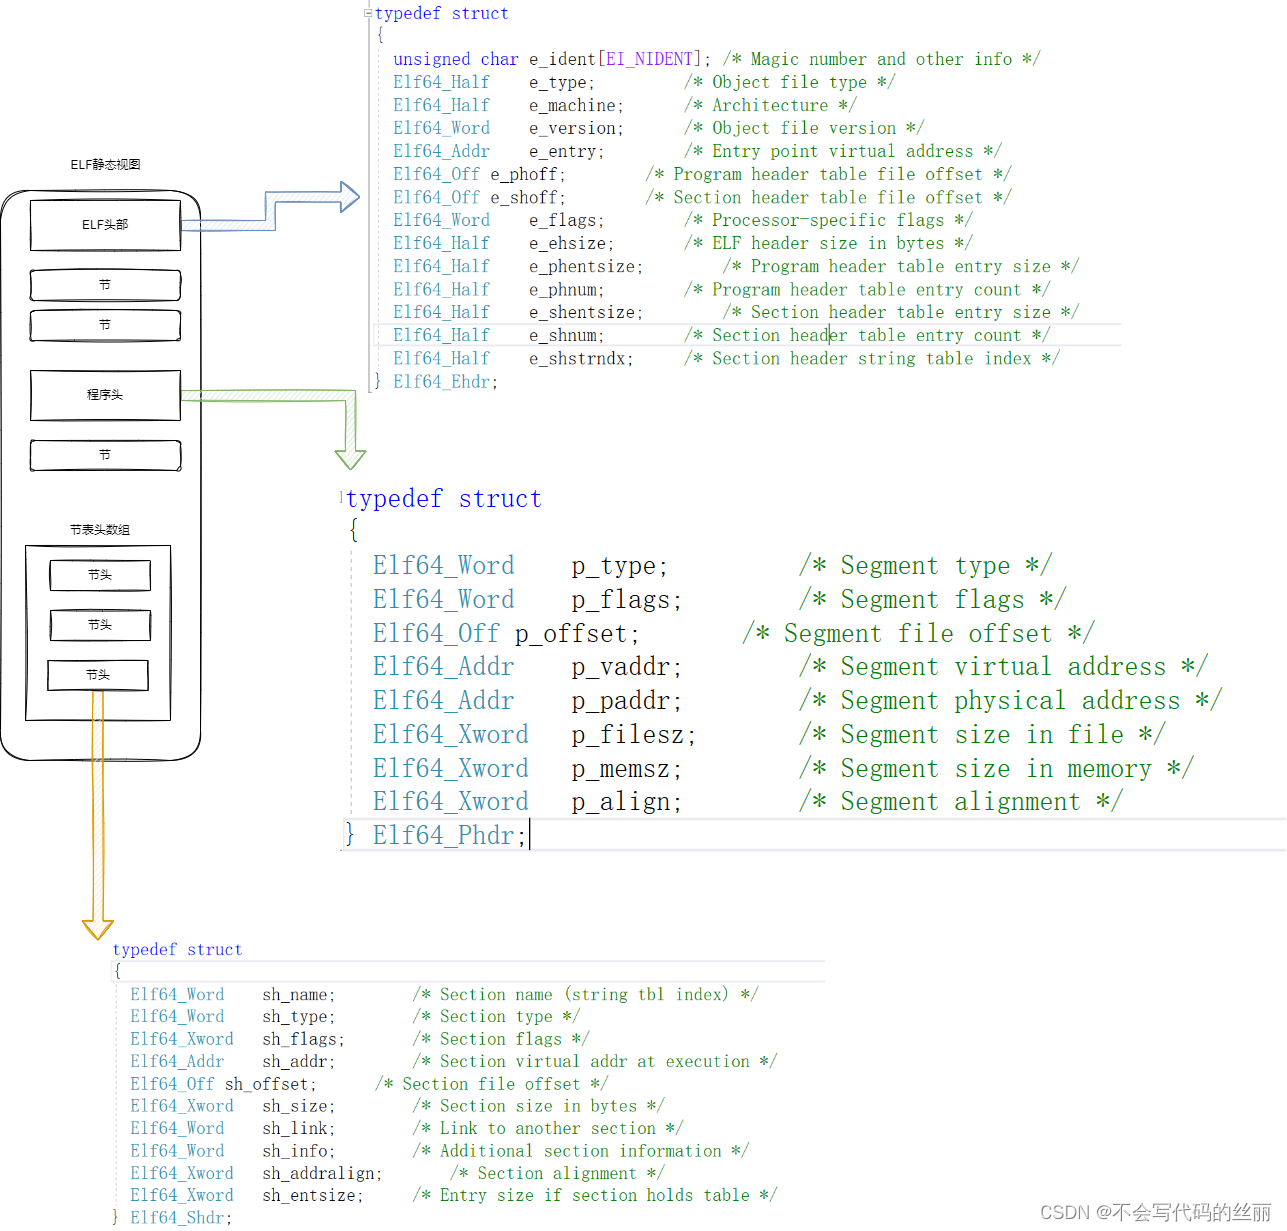Click the 'Segment alignment' comment
Screen dimensions: 1287x1231
pyautogui.click(x=960, y=802)
